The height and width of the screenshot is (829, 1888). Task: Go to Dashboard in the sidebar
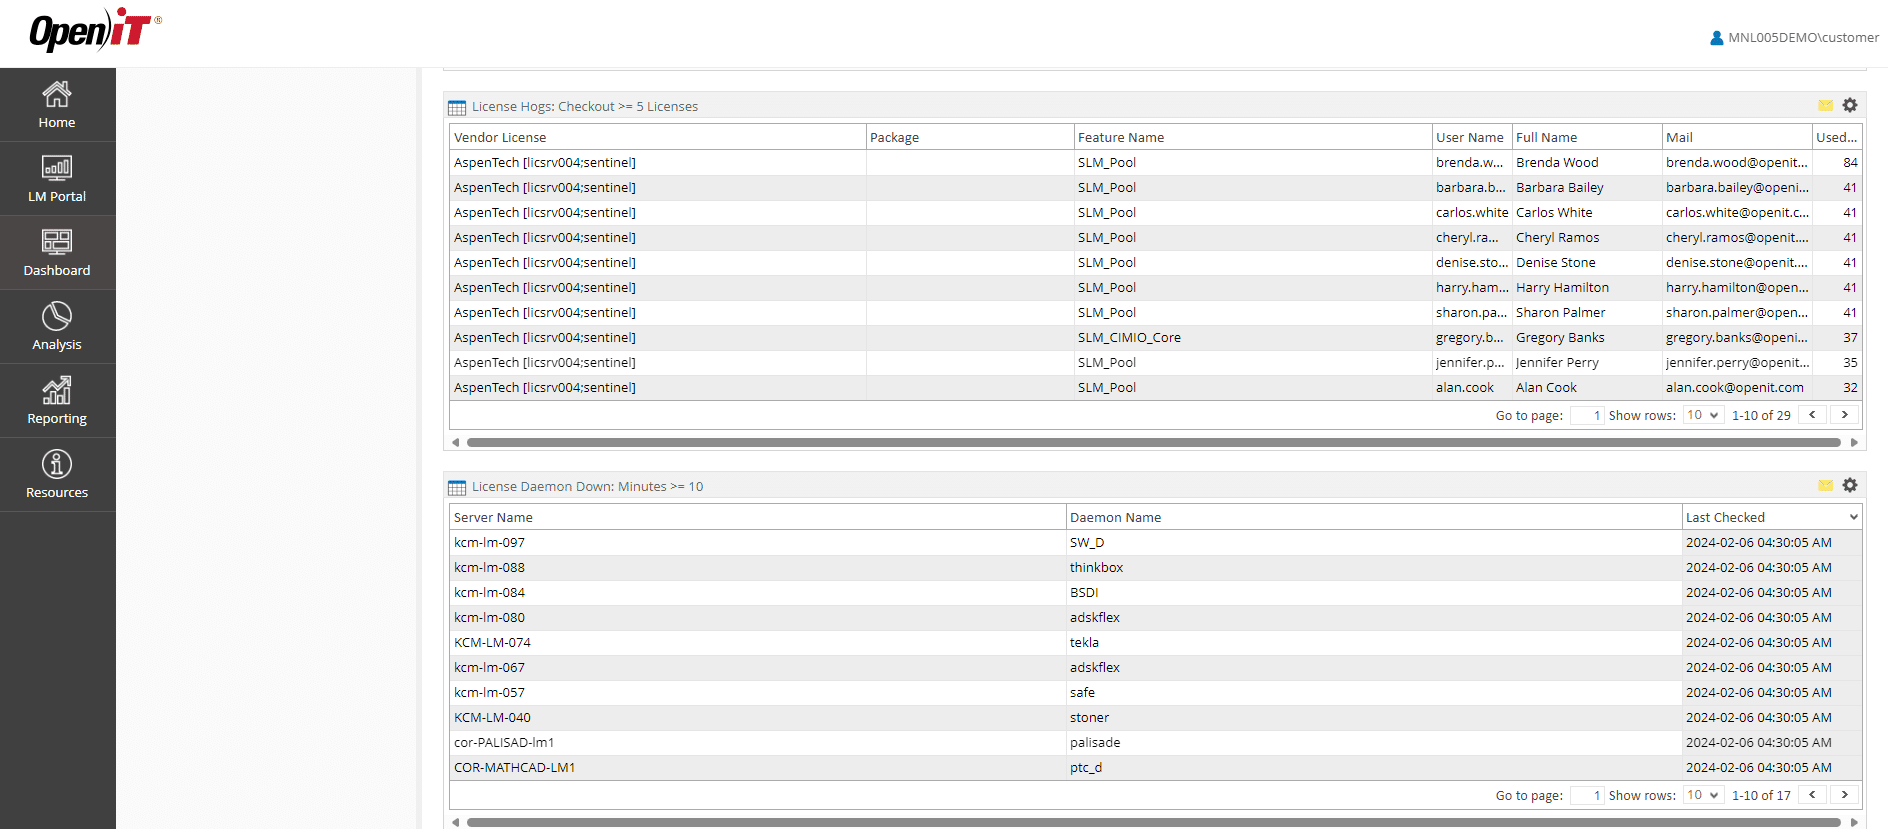(x=57, y=253)
